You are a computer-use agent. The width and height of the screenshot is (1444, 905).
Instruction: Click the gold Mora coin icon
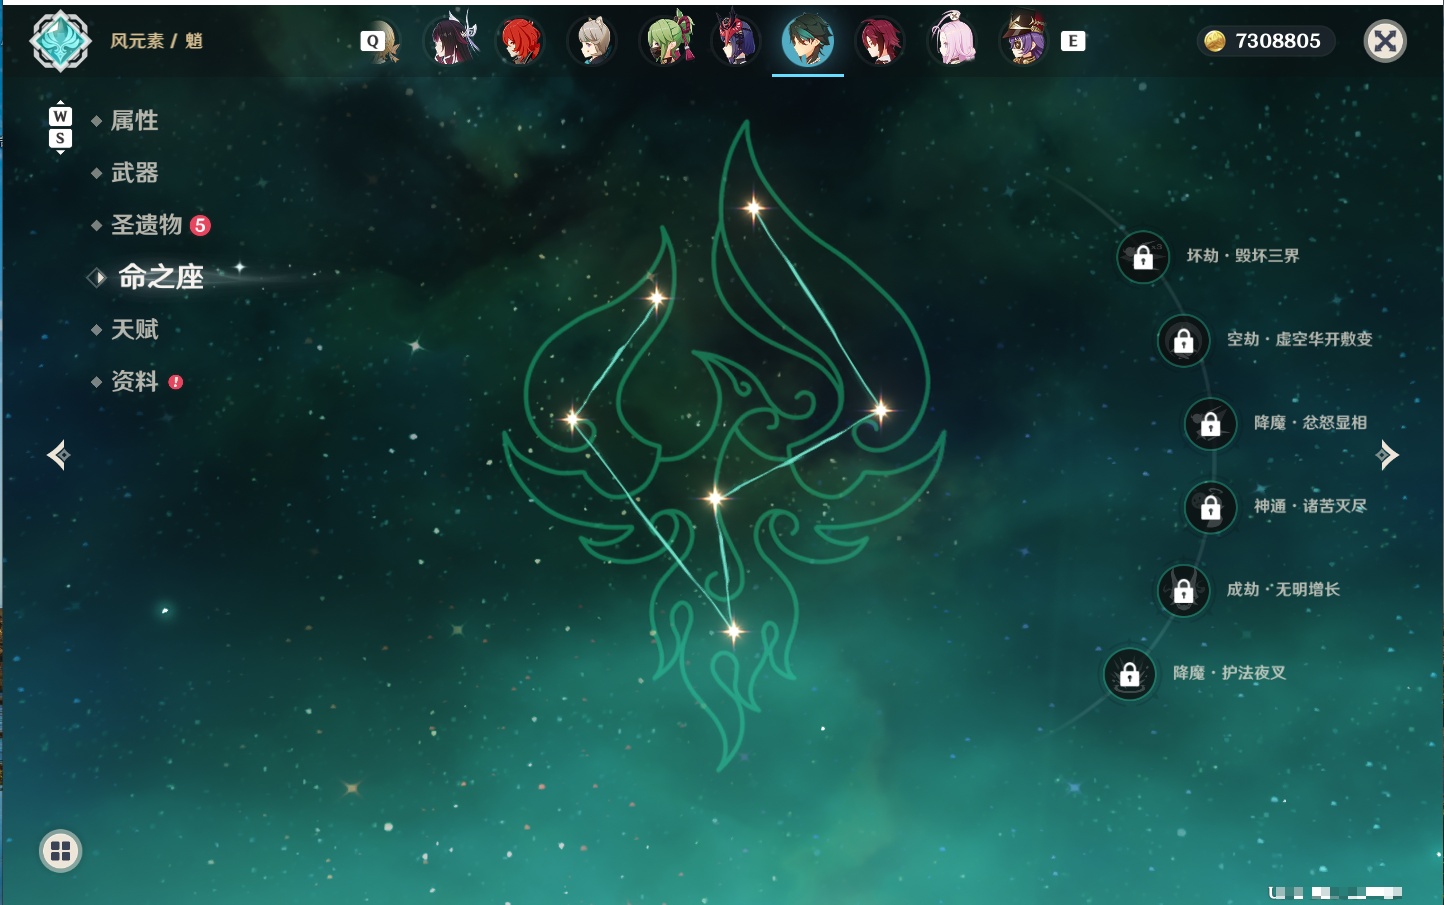[1215, 41]
